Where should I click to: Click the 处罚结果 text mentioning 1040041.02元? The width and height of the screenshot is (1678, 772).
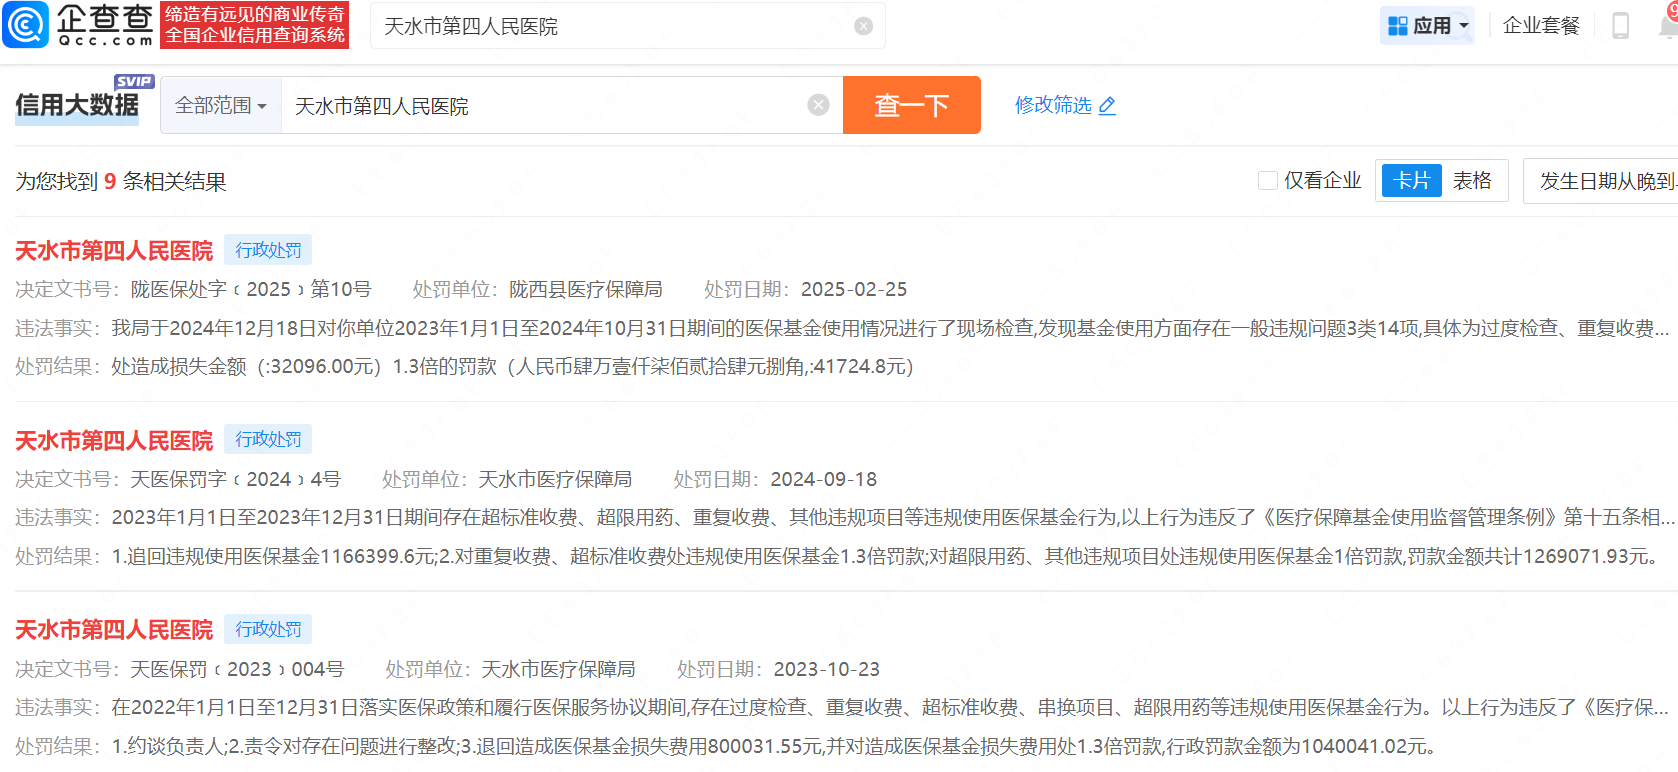(775, 746)
